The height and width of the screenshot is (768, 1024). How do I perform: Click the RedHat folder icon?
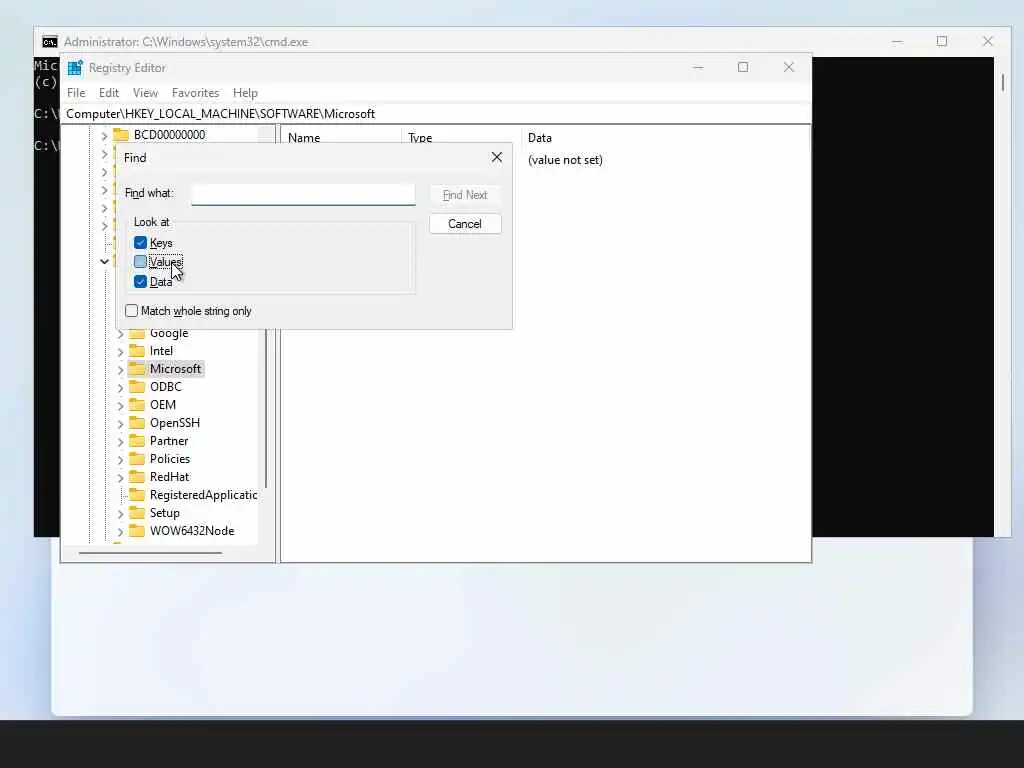[136, 477]
